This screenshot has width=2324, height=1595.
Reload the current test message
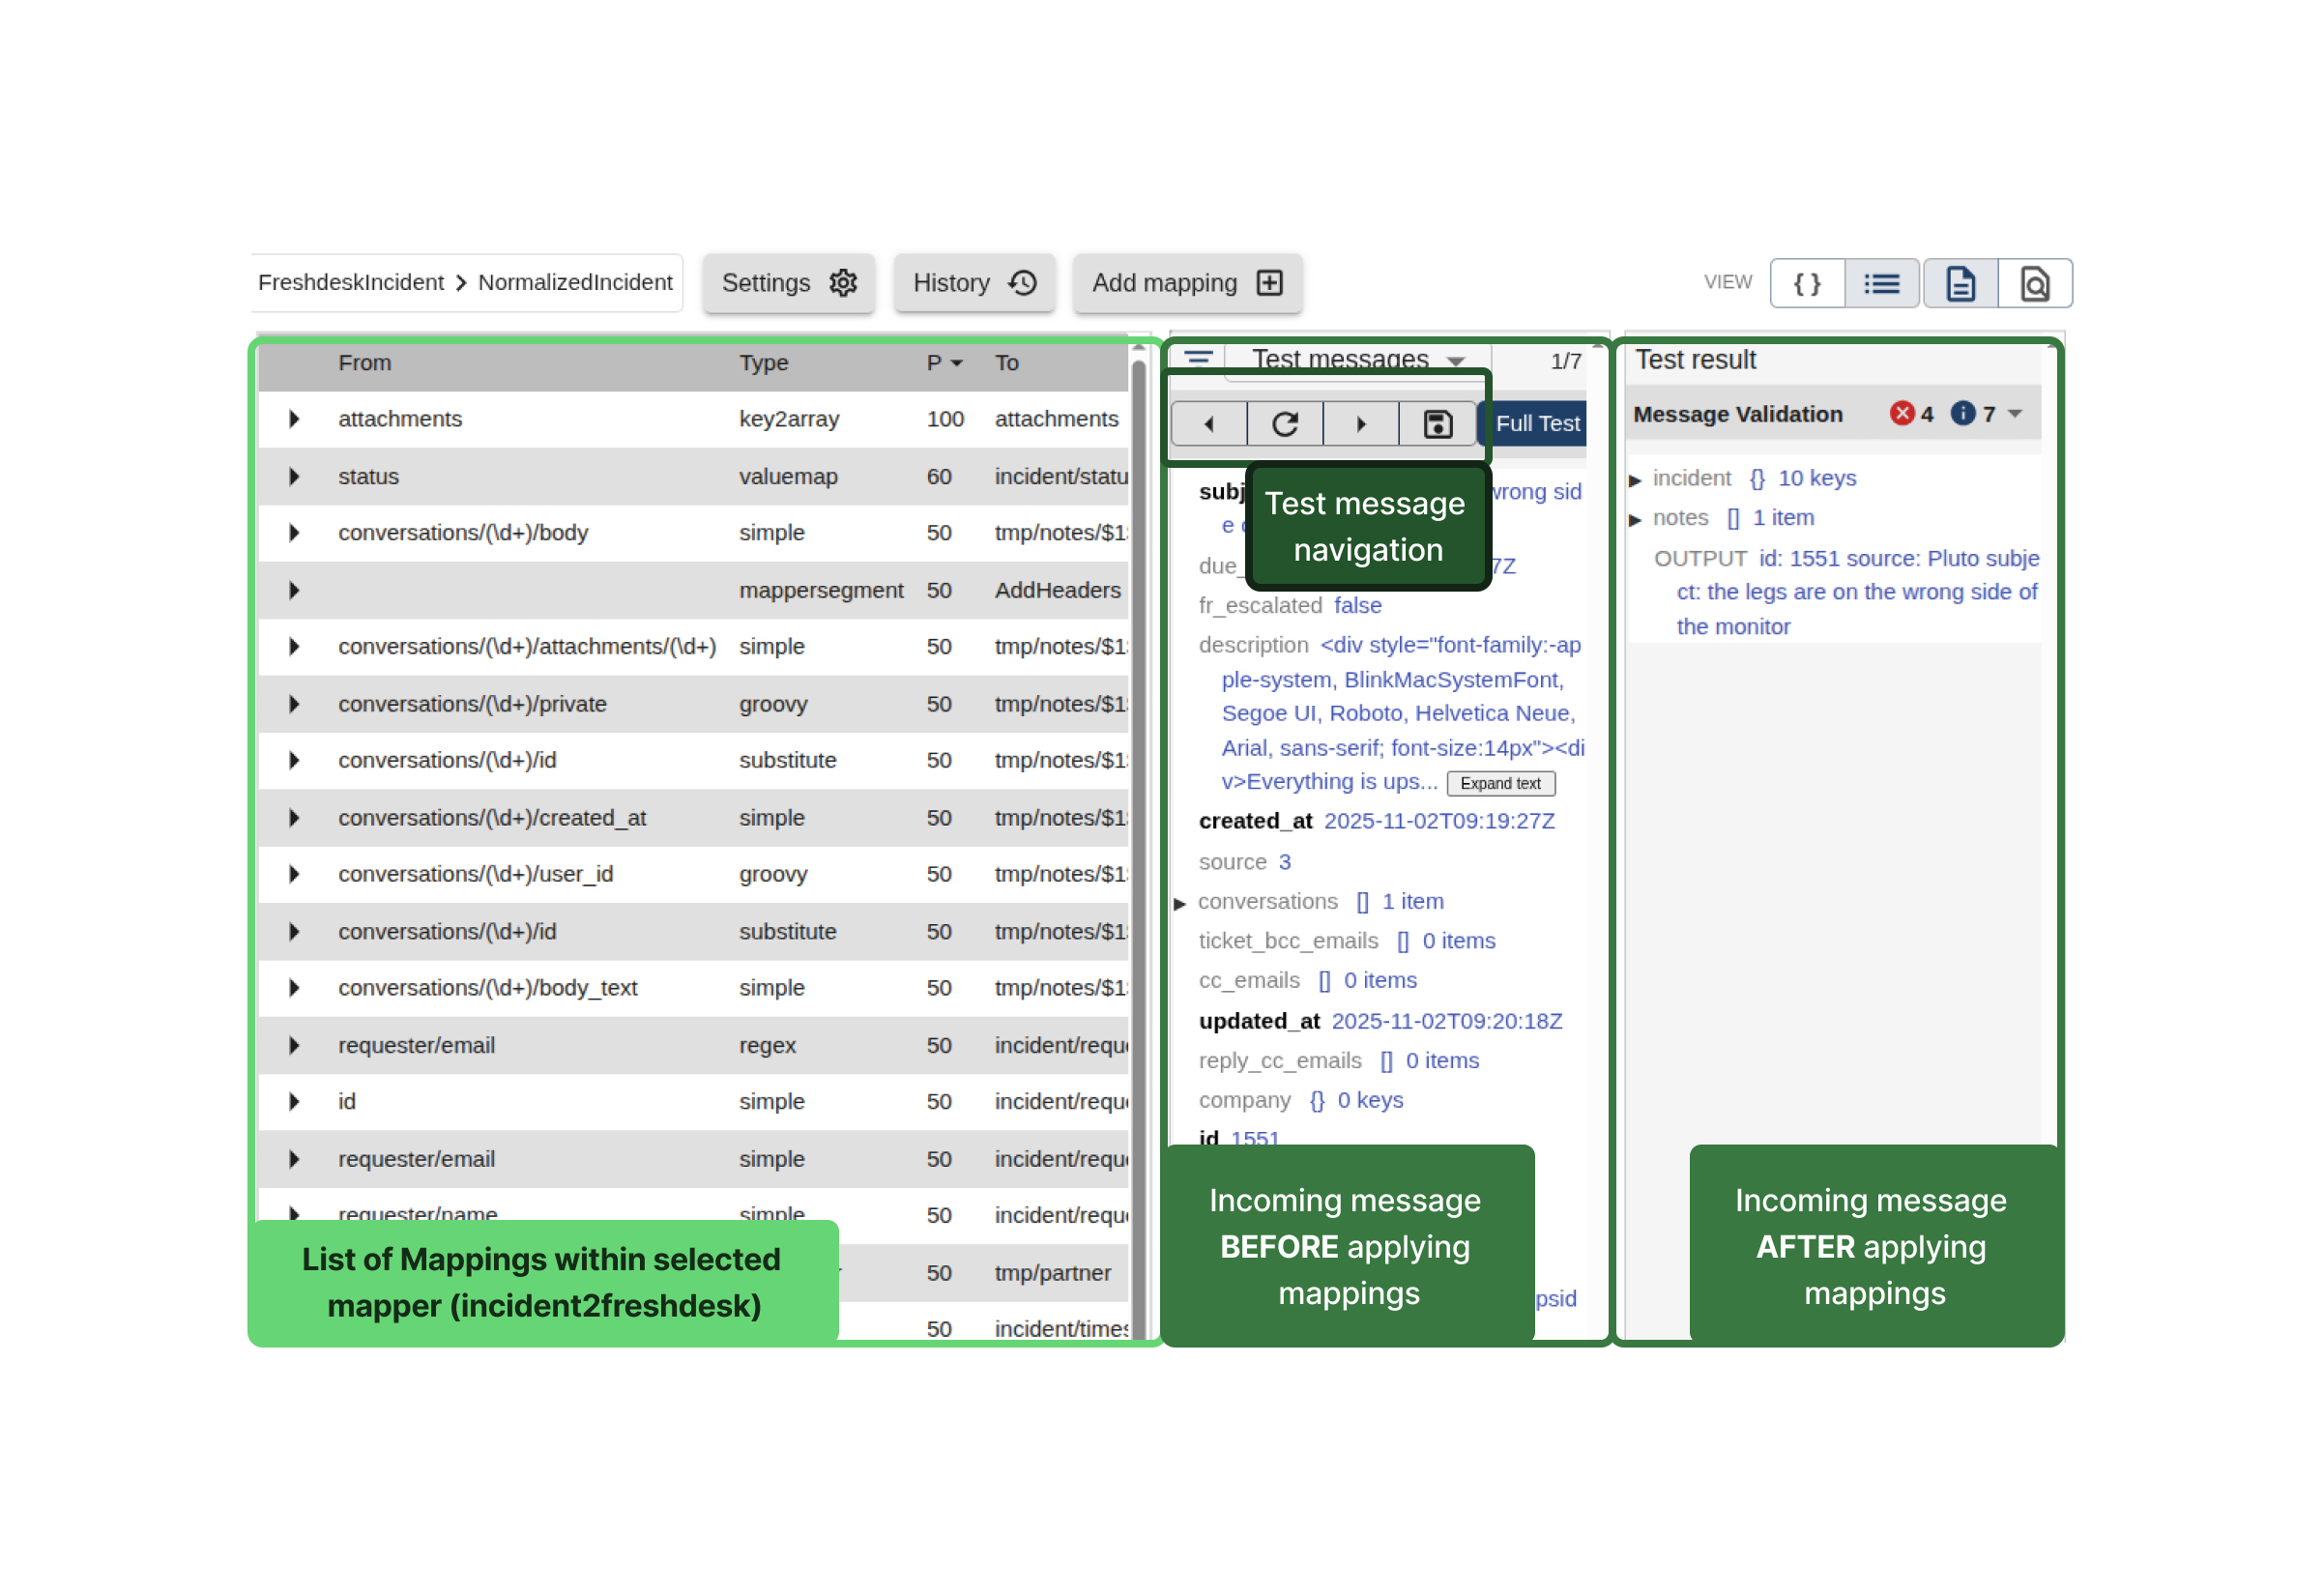pos(1285,424)
